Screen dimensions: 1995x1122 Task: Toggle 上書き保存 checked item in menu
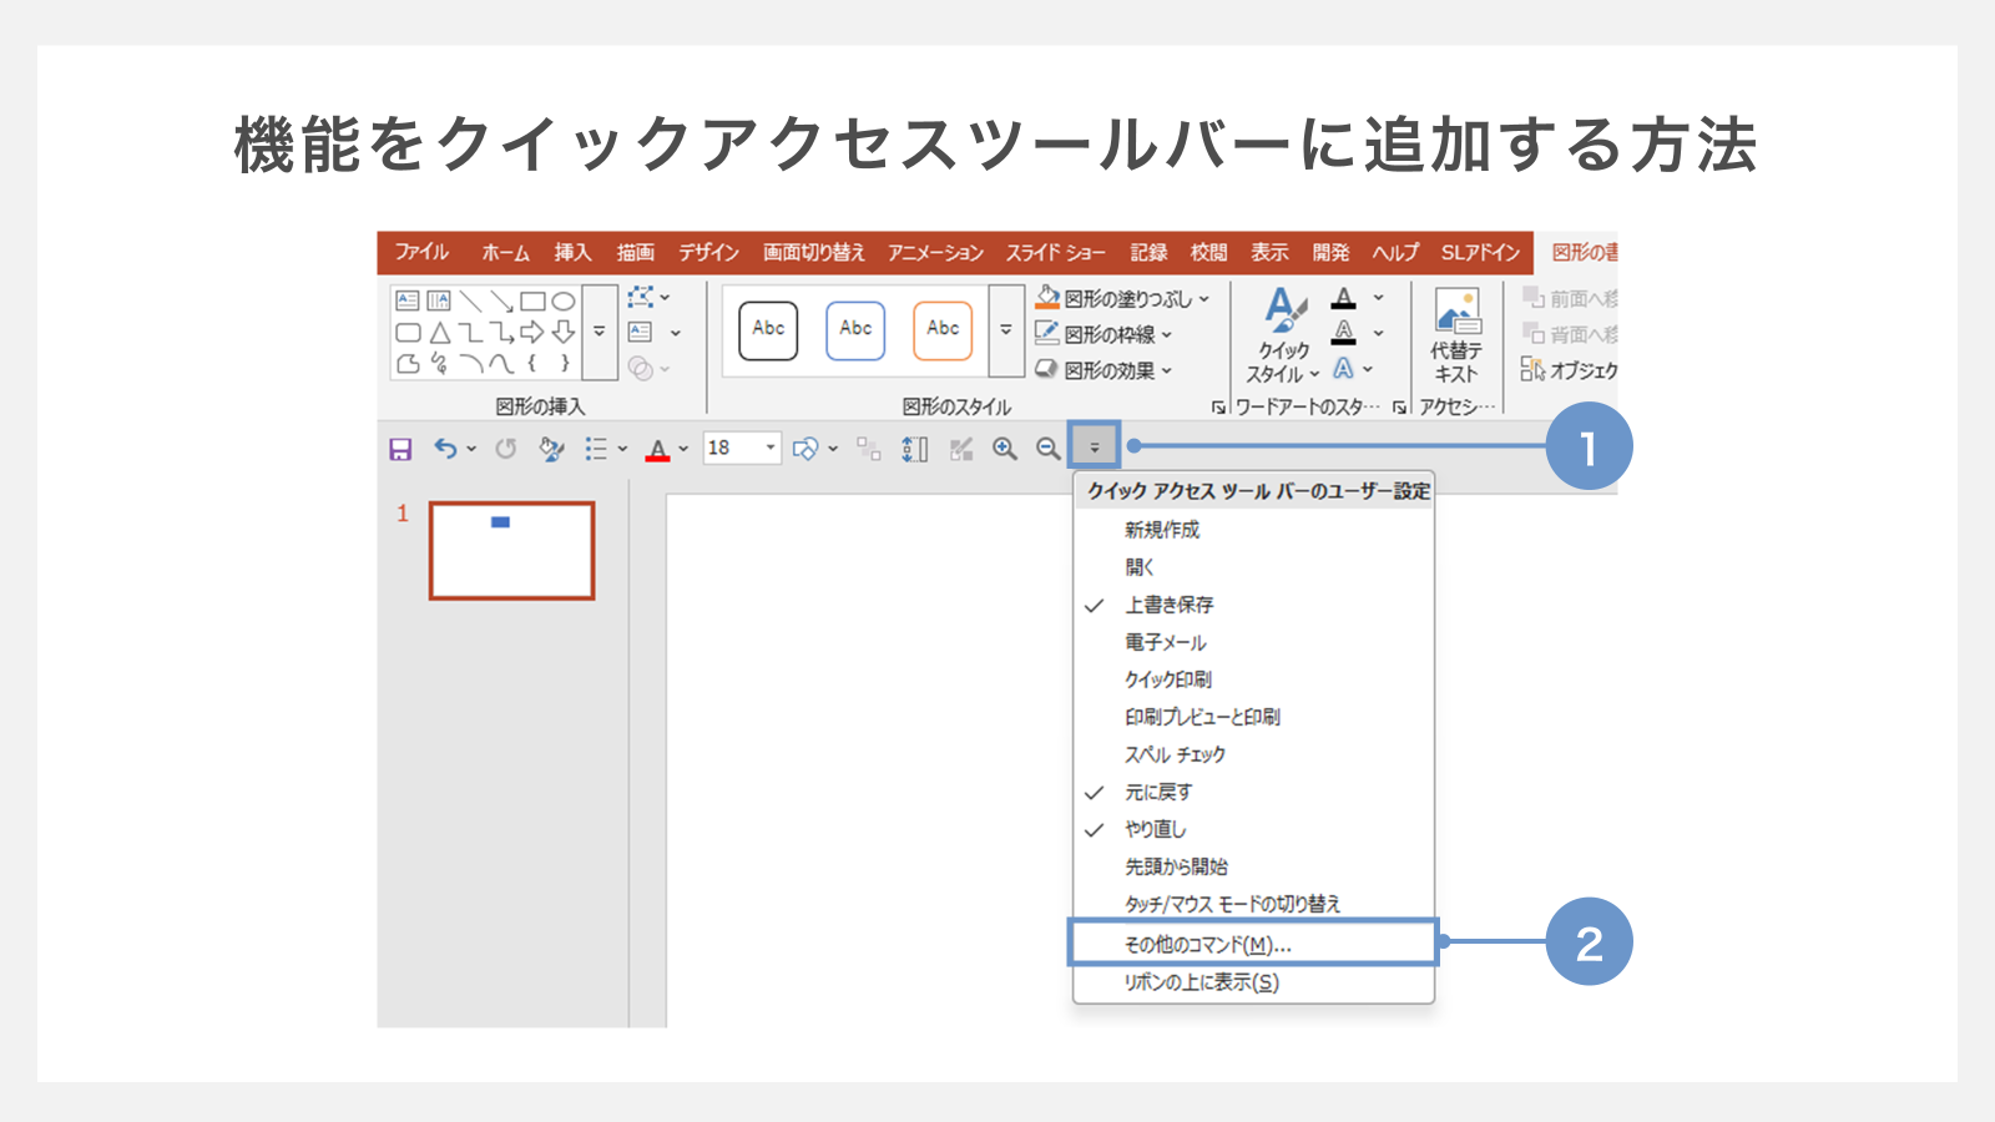pos(1253,605)
